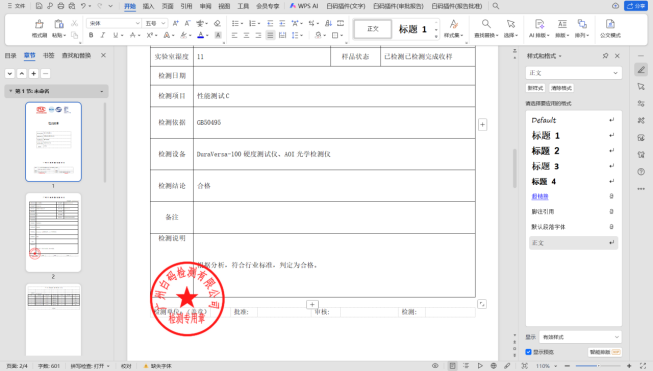
Task: Click the Official Document Mode icon
Action: tap(610, 24)
